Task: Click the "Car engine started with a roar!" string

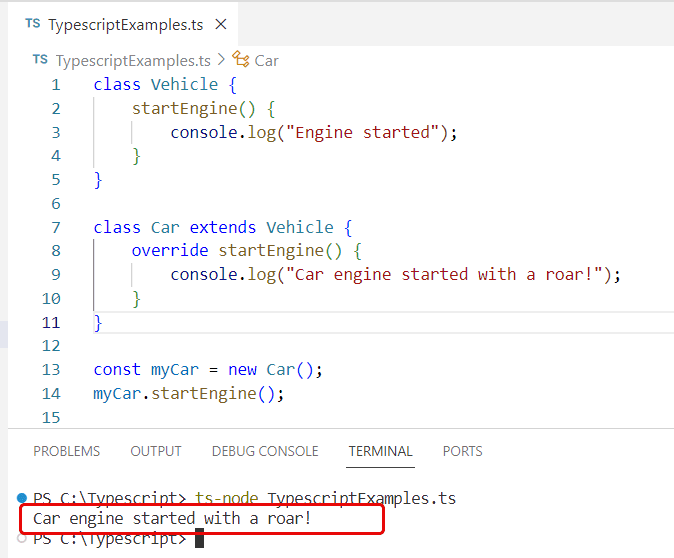Action: click(x=444, y=274)
